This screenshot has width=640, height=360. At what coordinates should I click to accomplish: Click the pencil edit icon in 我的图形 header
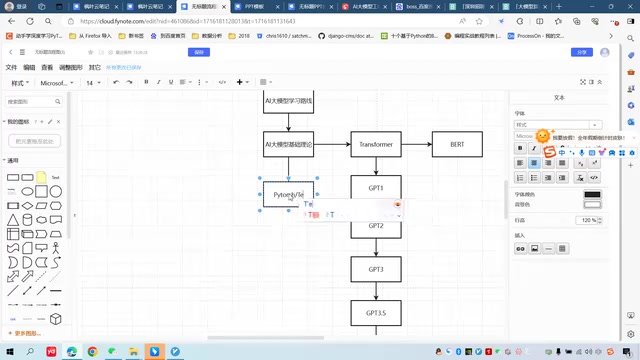point(50,122)
